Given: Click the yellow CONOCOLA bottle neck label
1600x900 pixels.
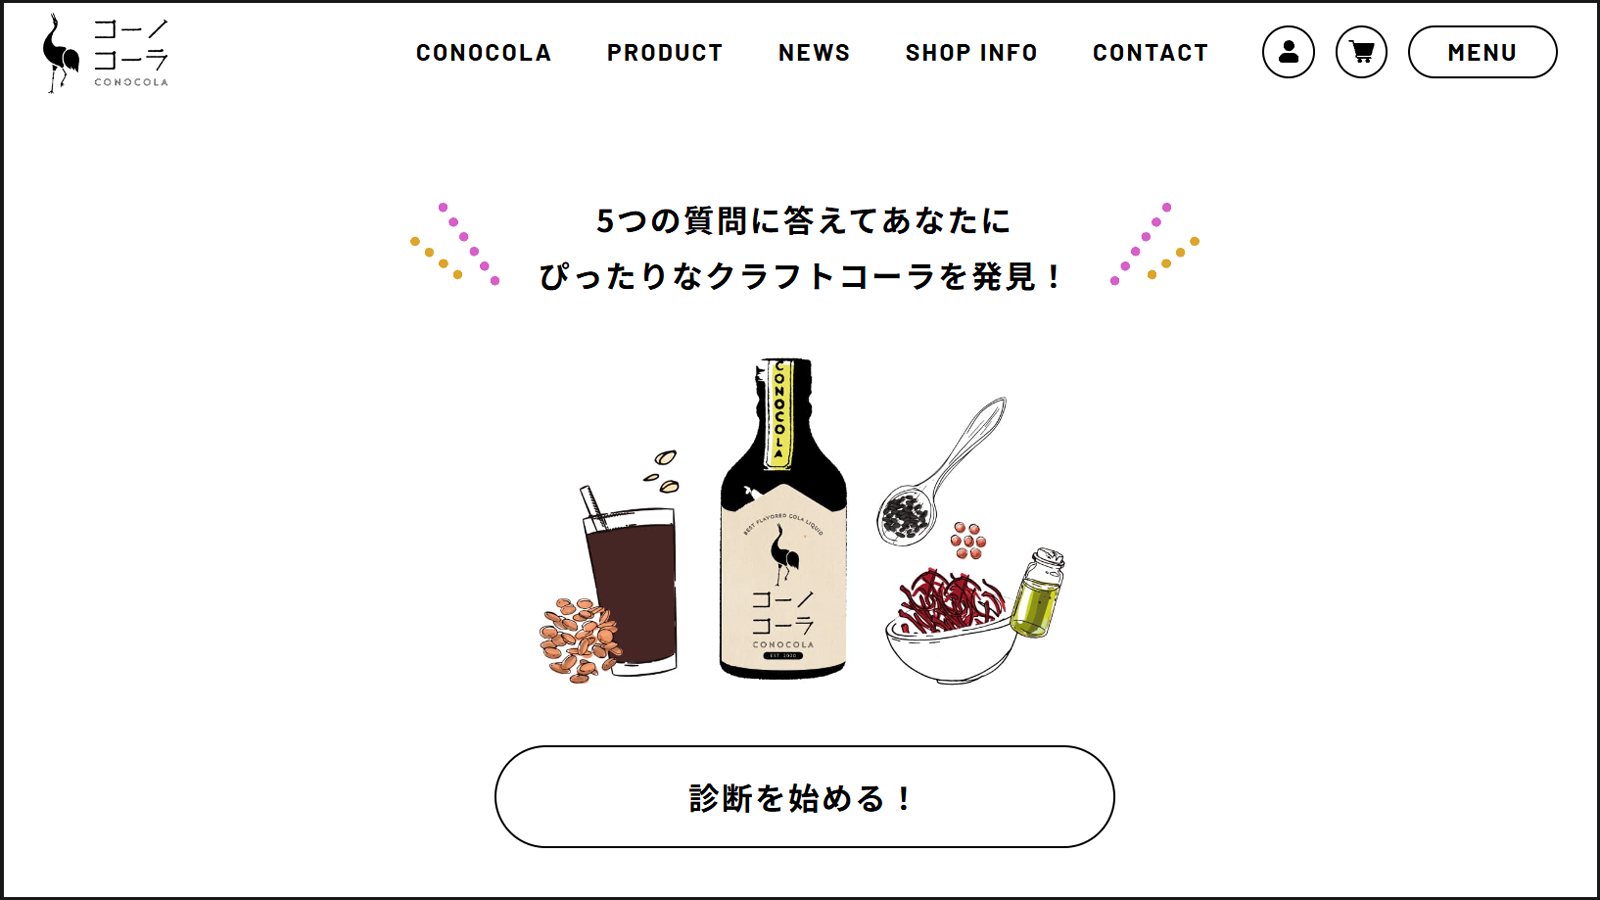Looking at the screenshot, I should (x=780, y=414).
